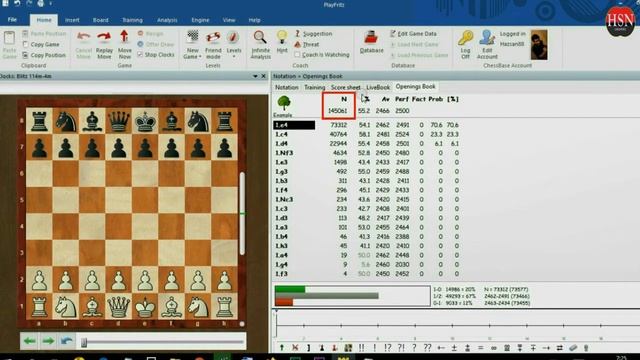Click the Threat button
Screen dimensions: 640x360
[x=307, y=44]
